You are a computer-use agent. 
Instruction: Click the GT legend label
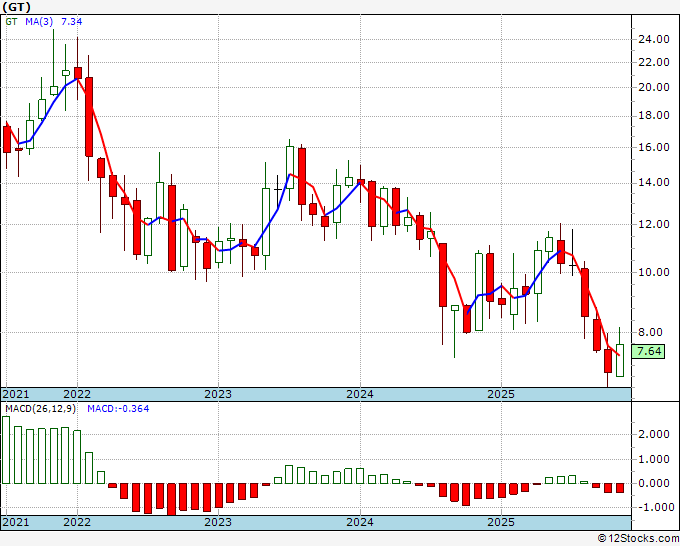click(x=11, y=21)
